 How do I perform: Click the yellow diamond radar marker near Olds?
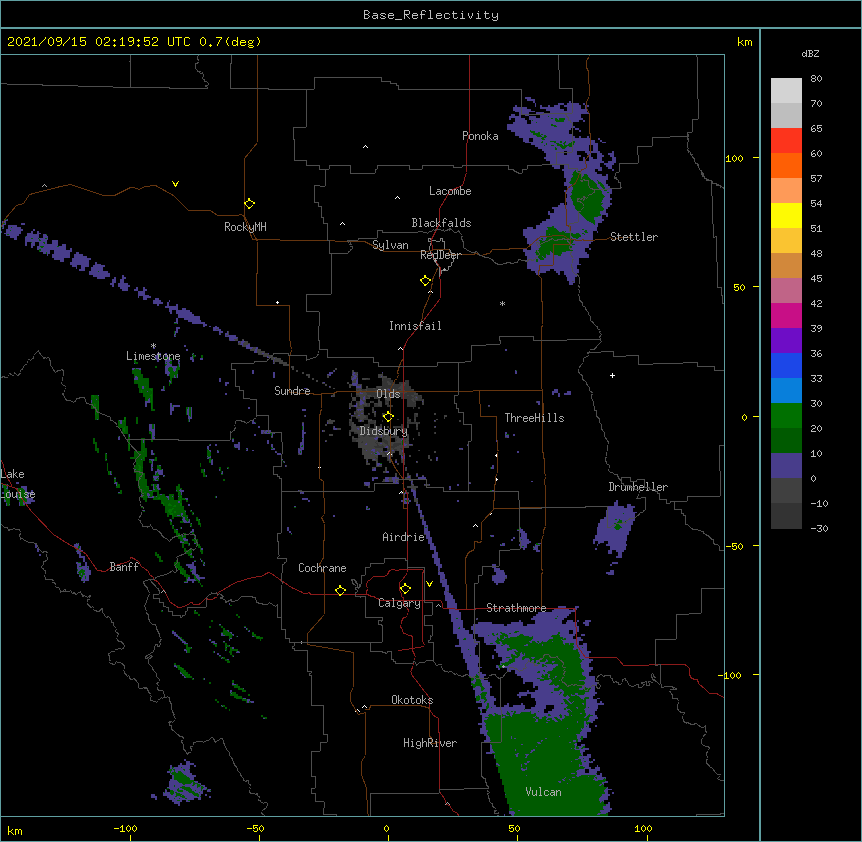388,416
